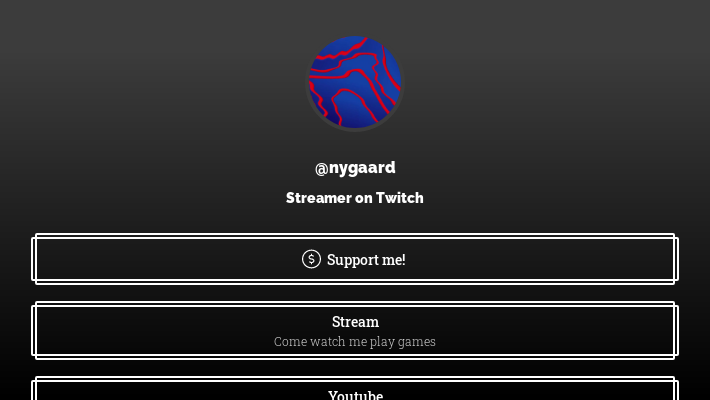Click the Stream title text
Image resolution: width=710 pixels, height=400 pixels.
[355, 322]
